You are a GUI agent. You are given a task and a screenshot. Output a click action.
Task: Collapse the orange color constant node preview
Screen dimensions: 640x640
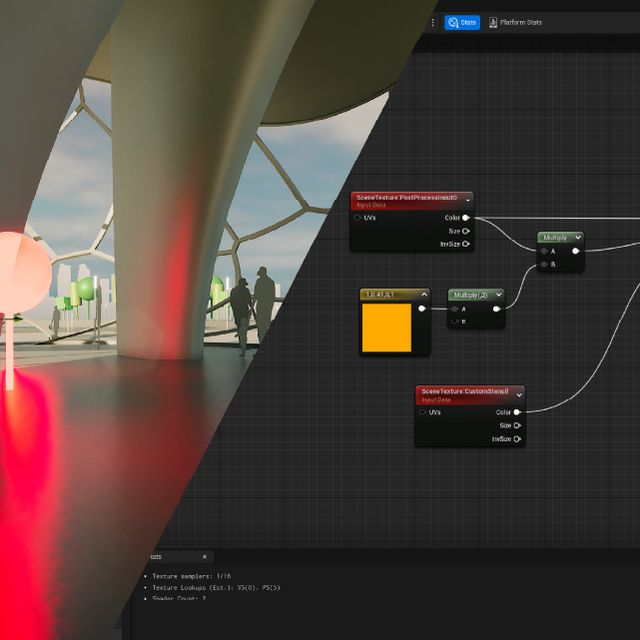(x=424, y=295)
